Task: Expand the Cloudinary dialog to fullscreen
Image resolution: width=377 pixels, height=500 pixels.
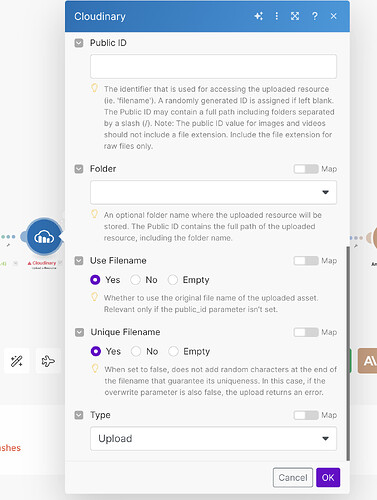Action: 295,16
